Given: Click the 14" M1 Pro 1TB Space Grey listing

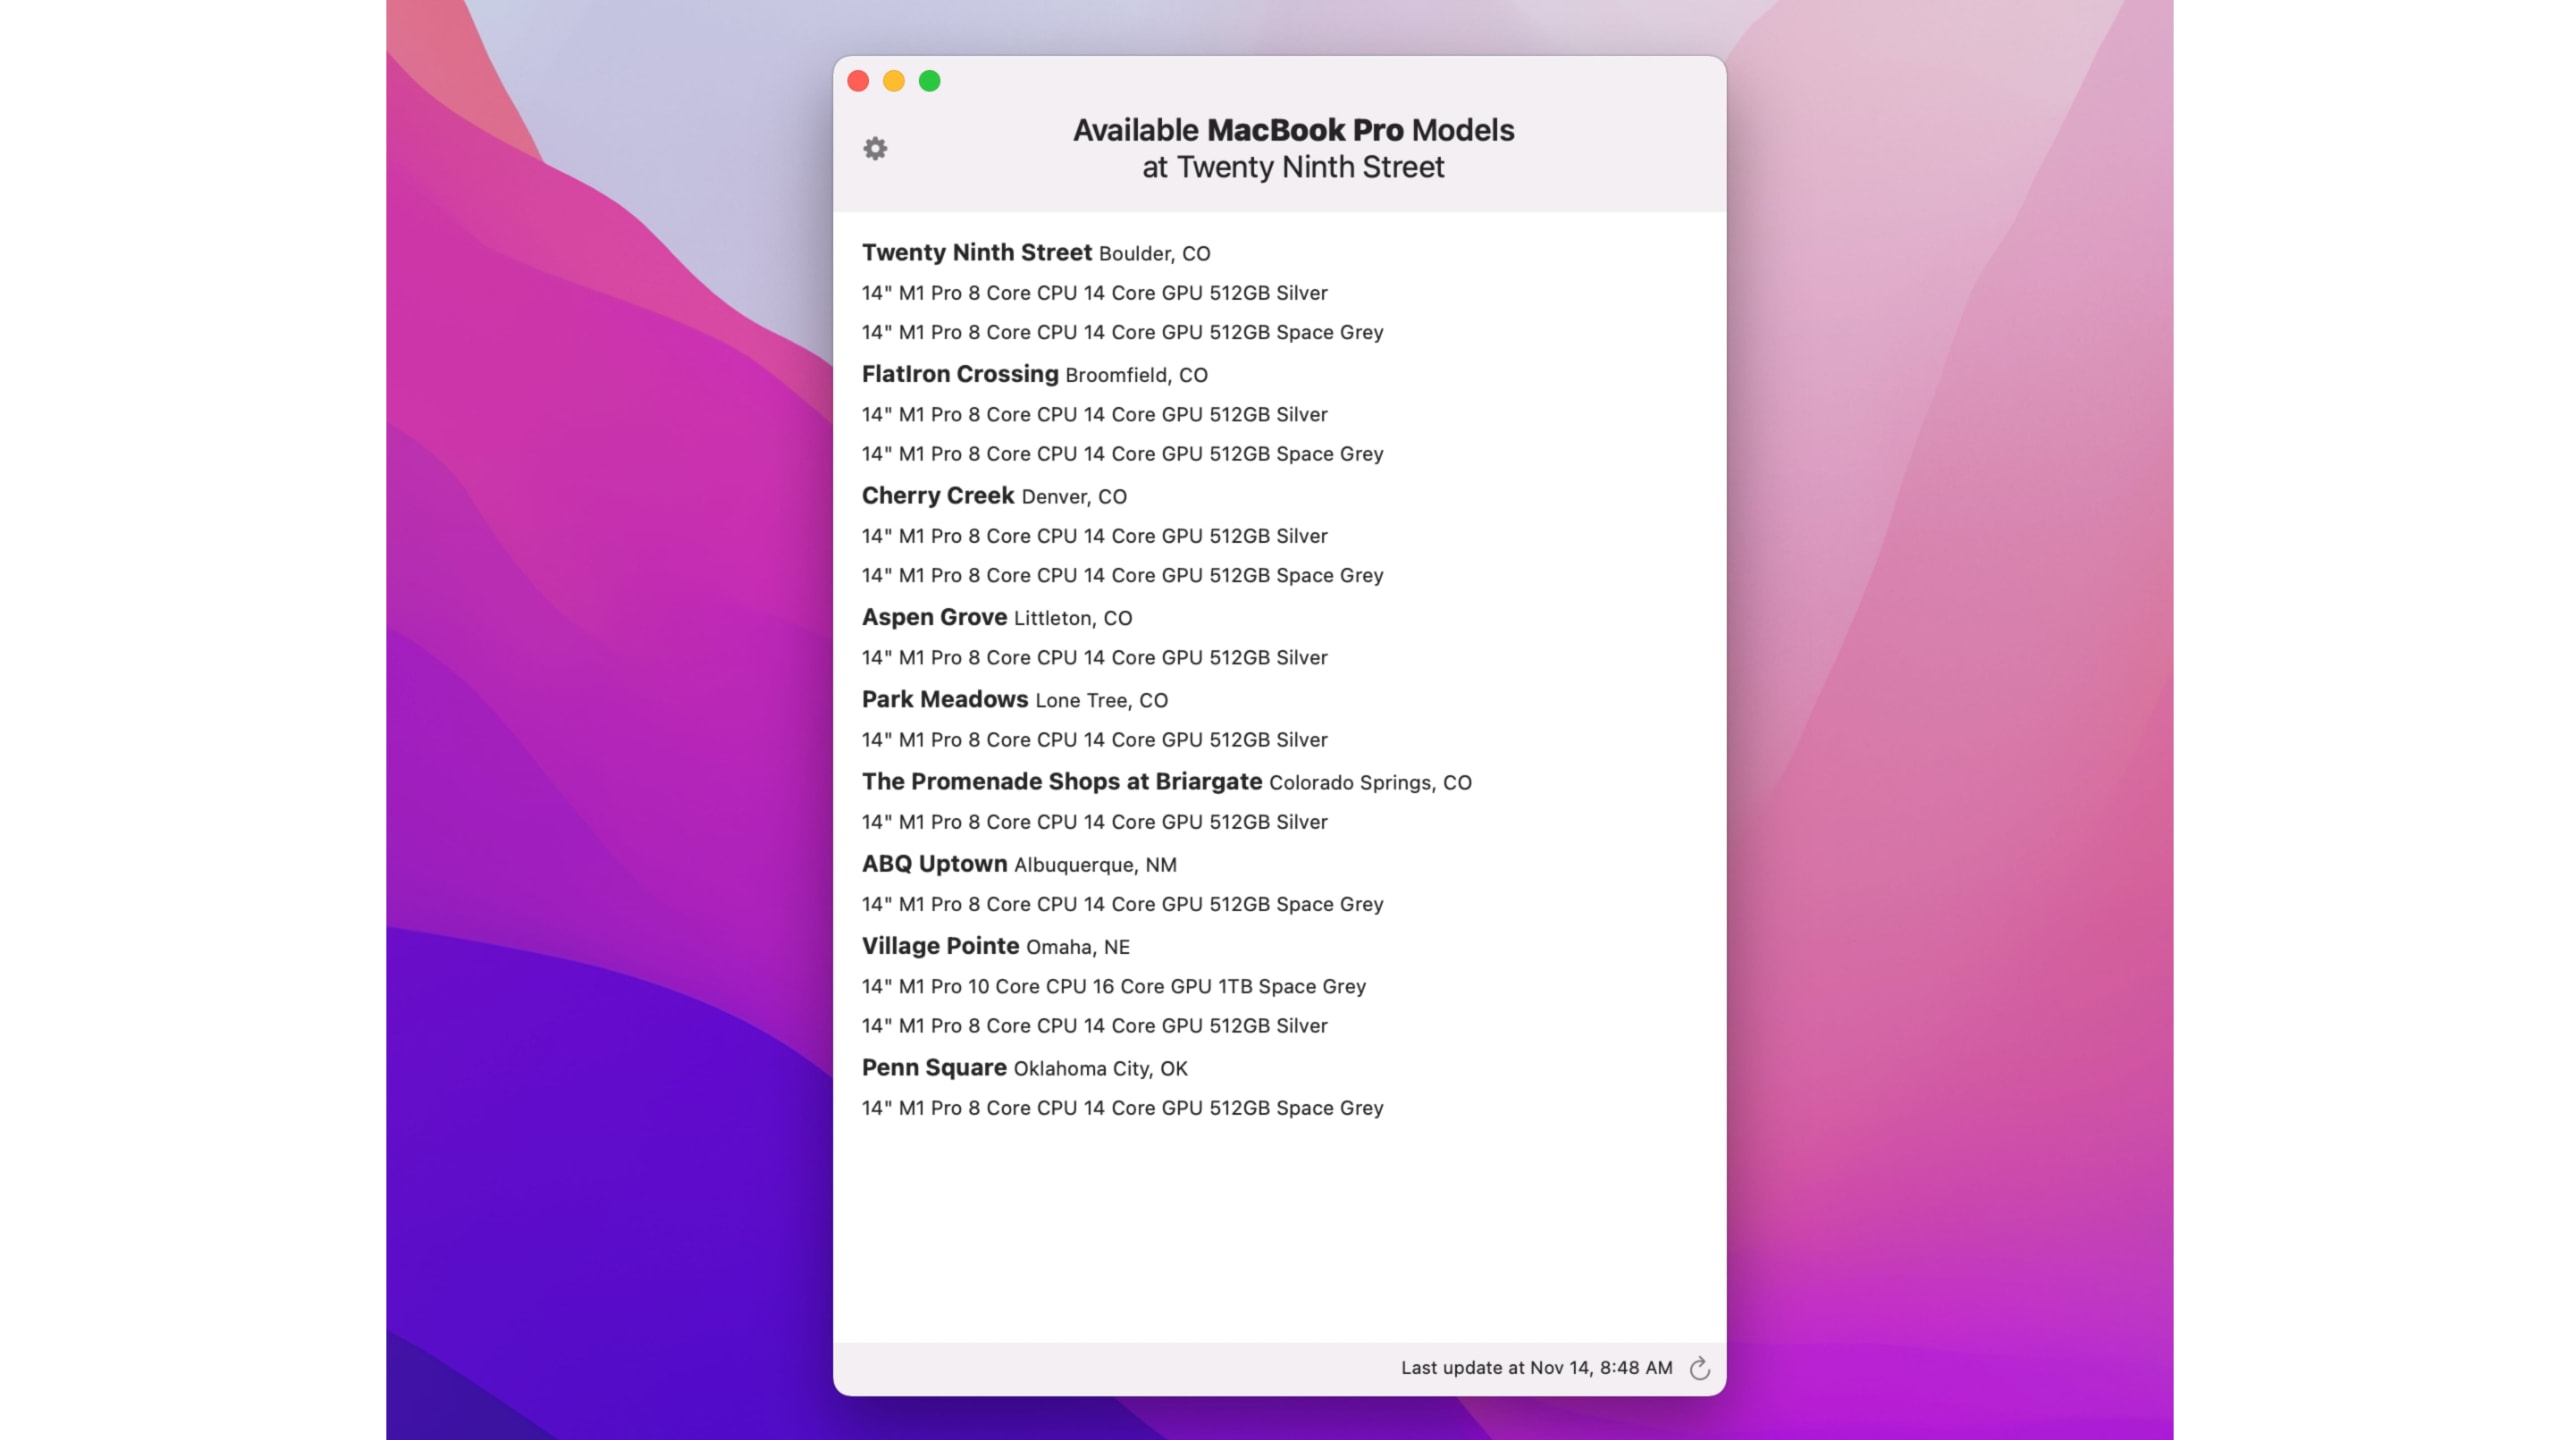Looking at the screenshot, I should point(1113,985).
